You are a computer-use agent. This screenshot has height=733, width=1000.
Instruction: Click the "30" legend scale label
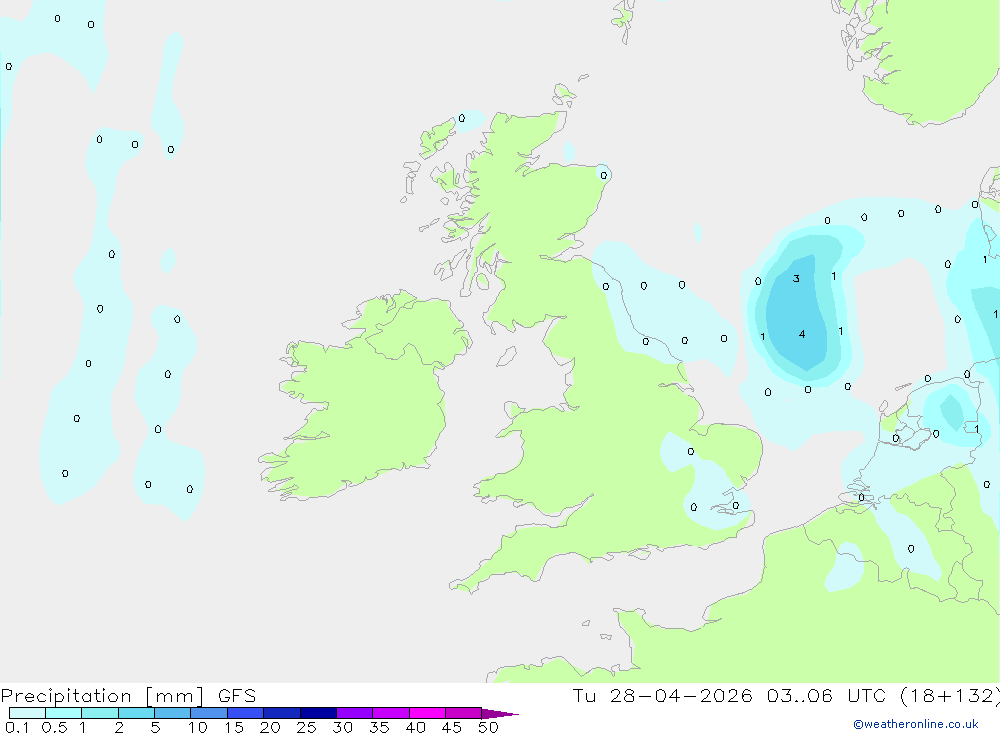point(343,727)
